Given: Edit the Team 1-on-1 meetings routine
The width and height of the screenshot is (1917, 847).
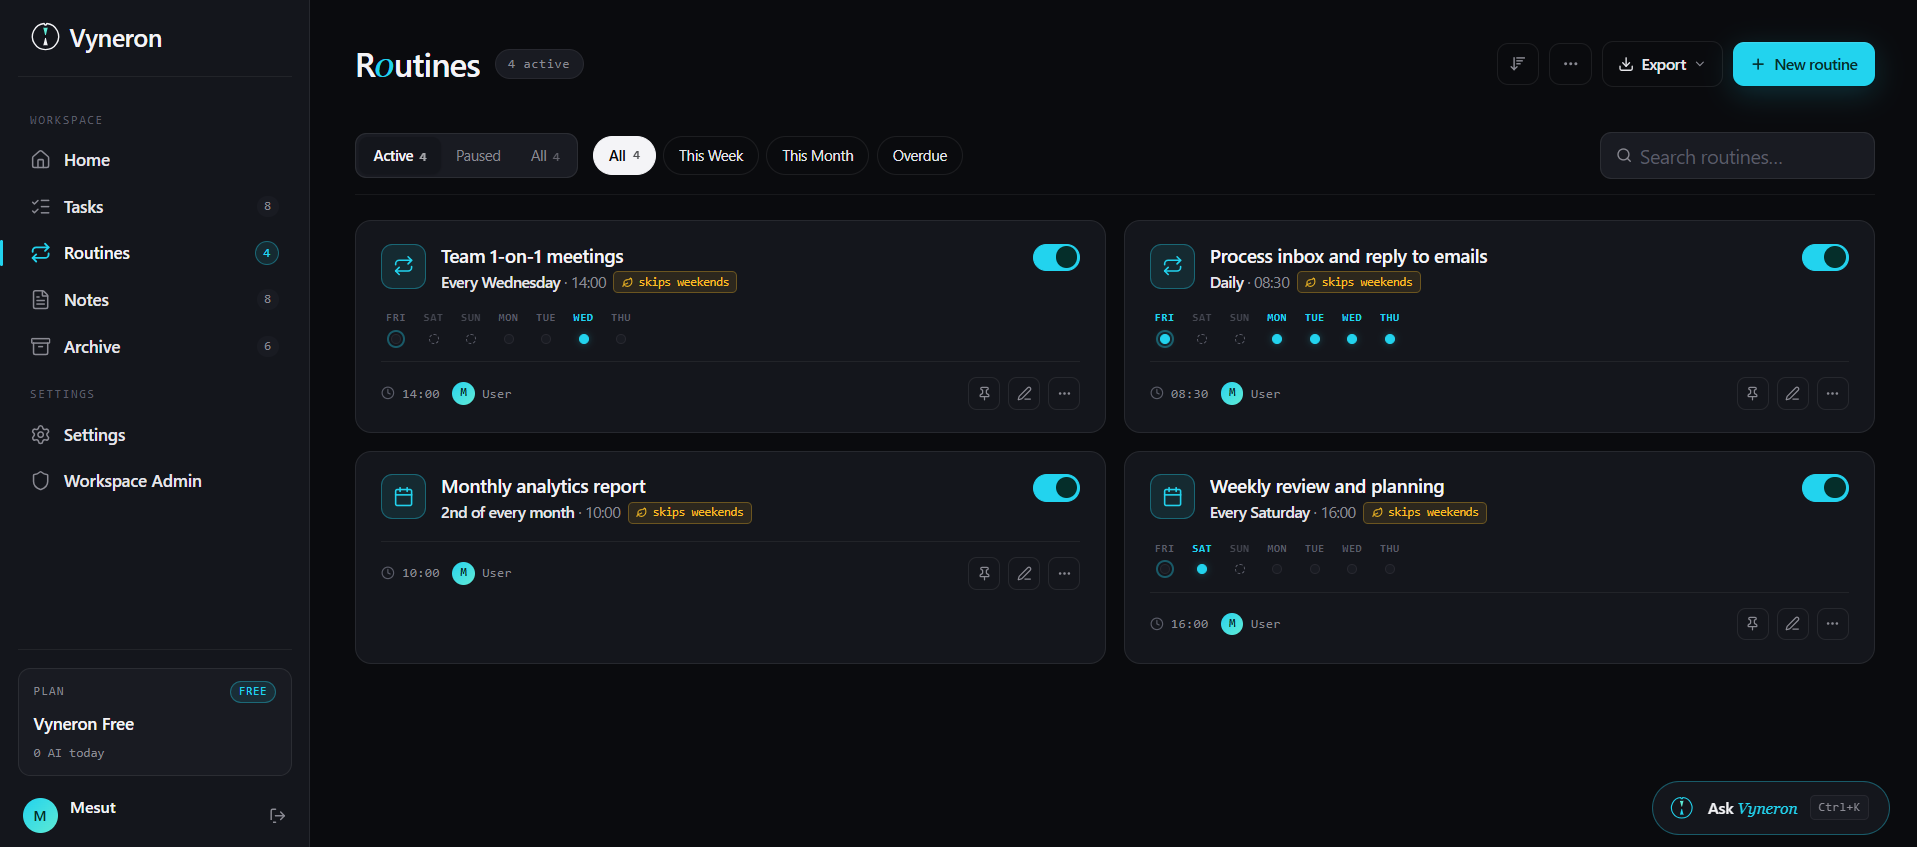Looking at the screenshot, I should pos(1024,394).
